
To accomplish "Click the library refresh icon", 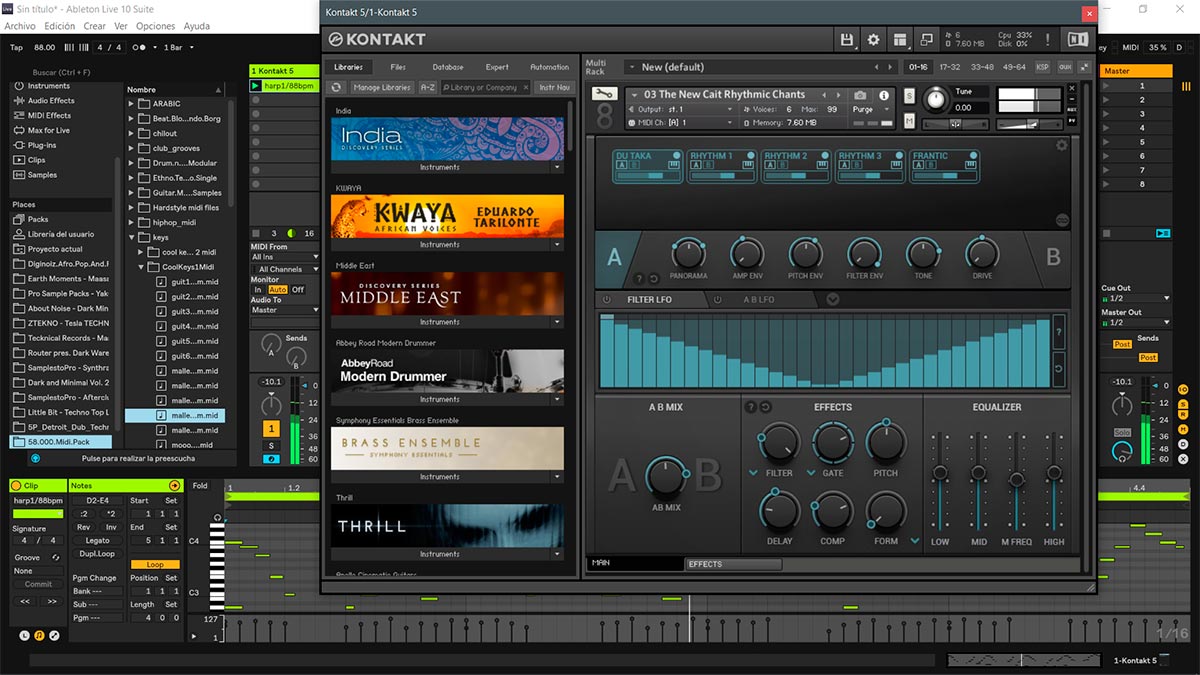I will 336,88.
